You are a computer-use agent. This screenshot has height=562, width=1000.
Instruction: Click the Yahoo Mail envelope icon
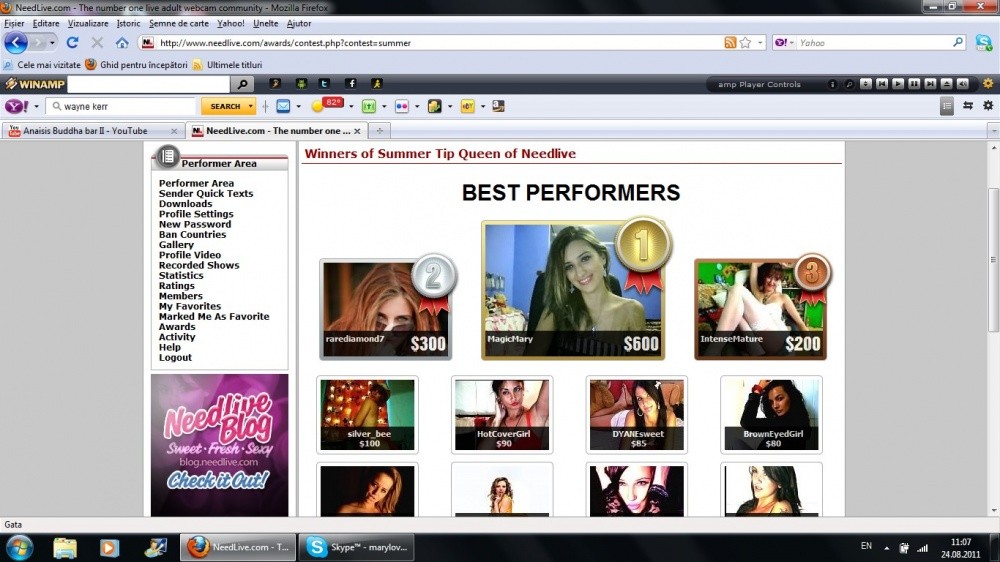(x=283, y=106)
